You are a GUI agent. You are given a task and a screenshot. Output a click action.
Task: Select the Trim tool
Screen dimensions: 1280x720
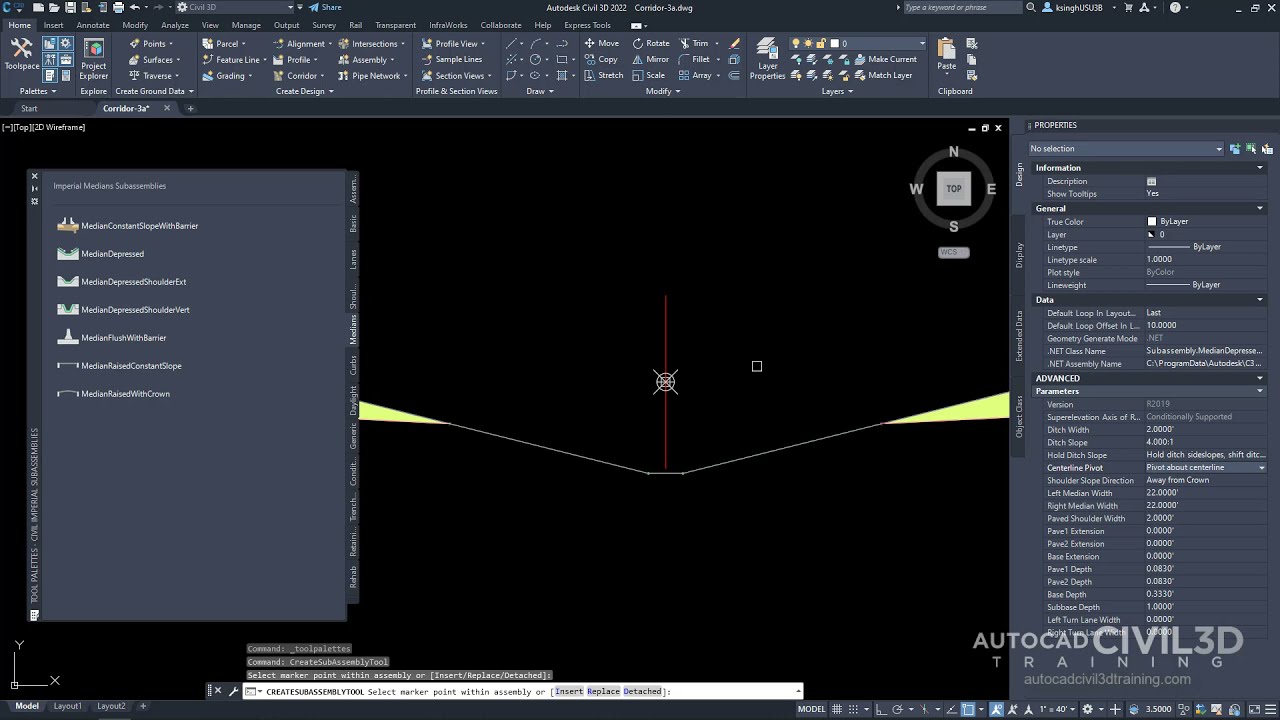(693, 43)
